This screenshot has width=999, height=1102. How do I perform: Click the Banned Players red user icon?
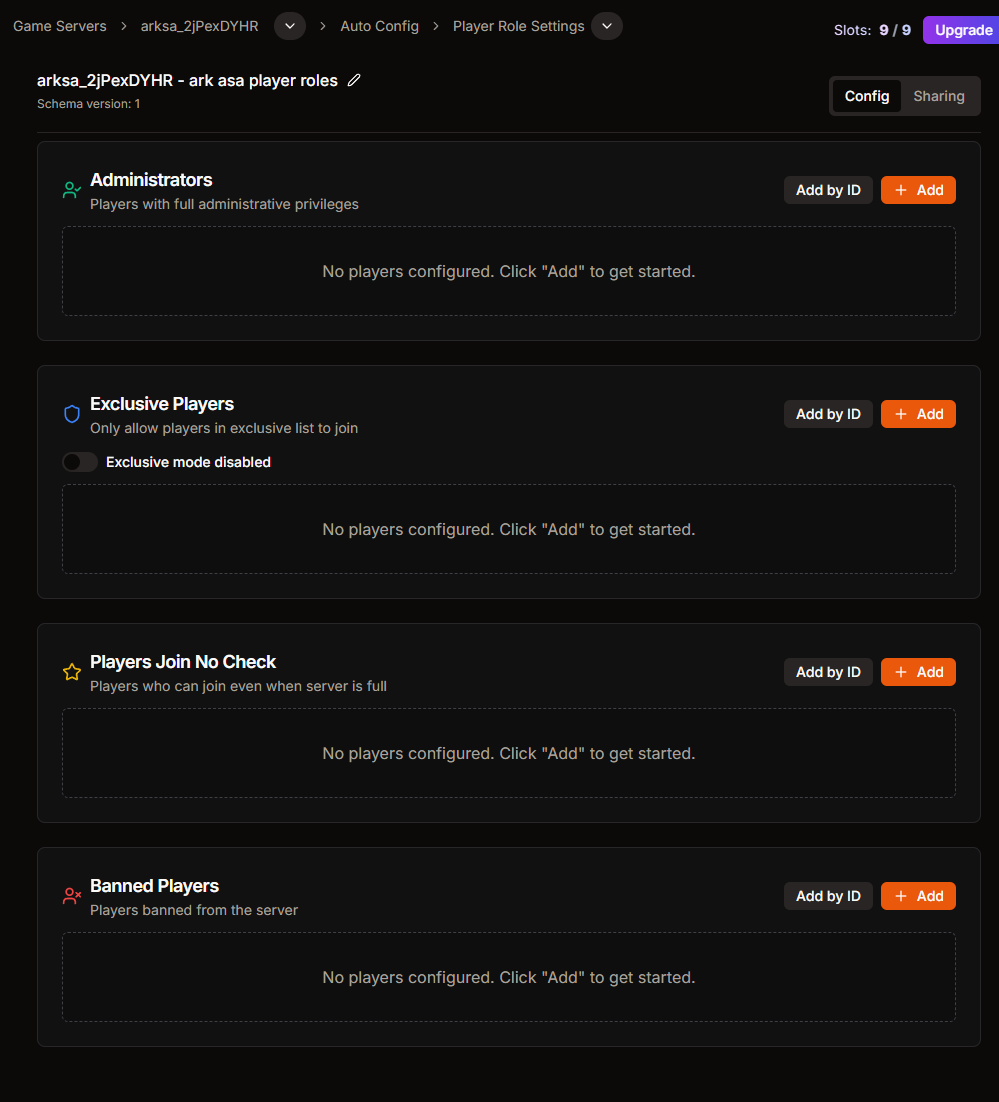click(72, 896)
